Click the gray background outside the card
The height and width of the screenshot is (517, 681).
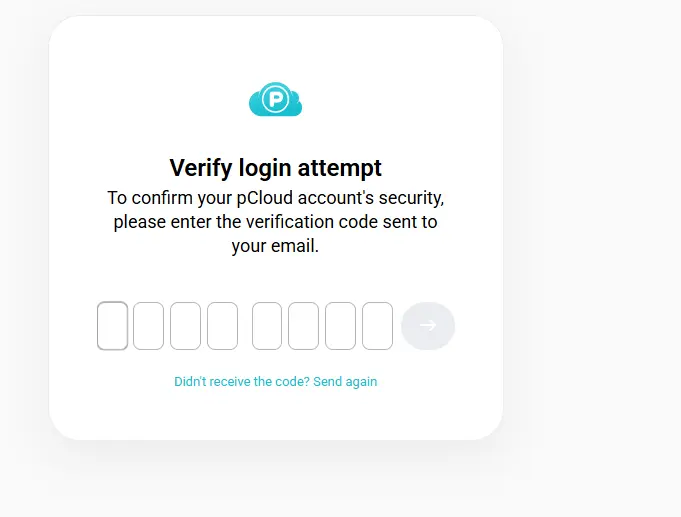(x=591, y=261)
